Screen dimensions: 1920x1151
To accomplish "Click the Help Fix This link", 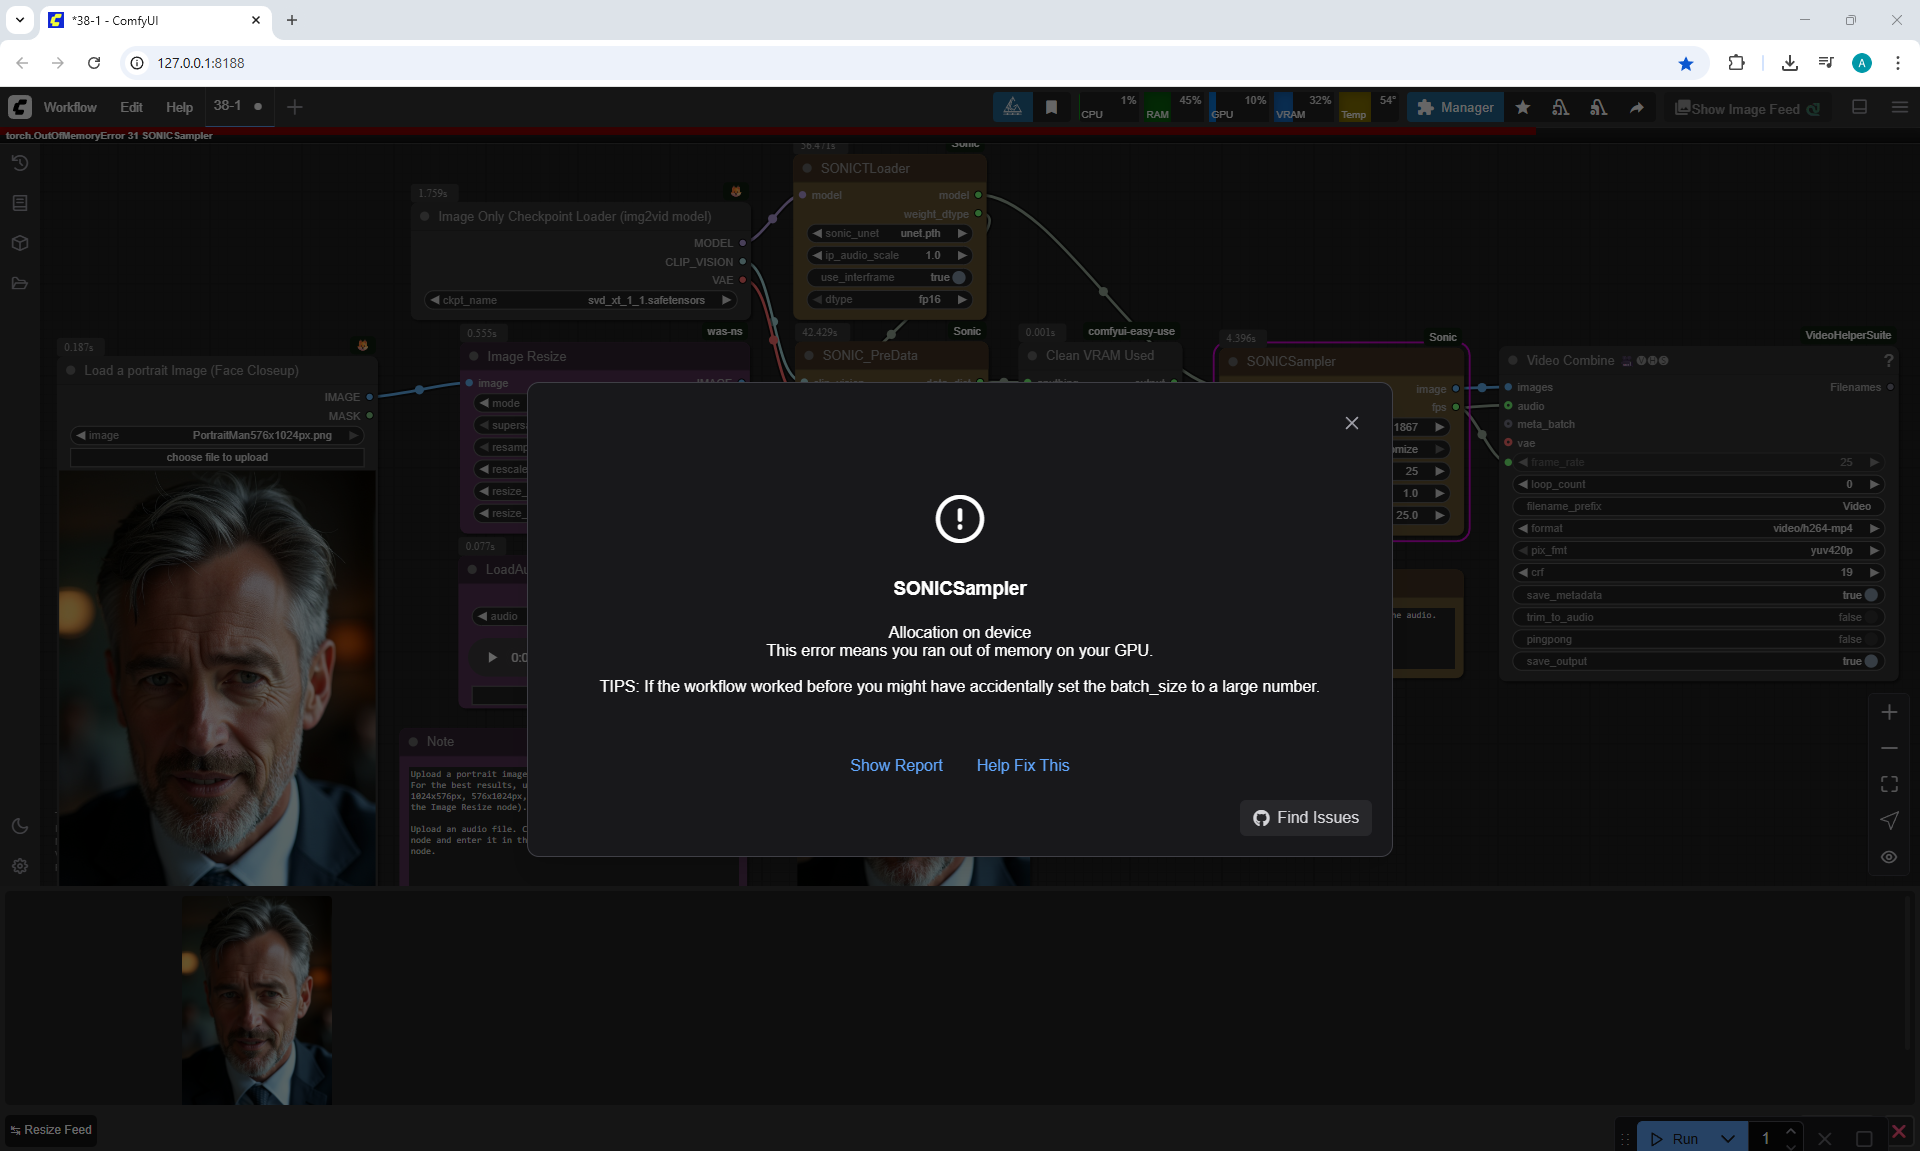I will coord(1022,765).
